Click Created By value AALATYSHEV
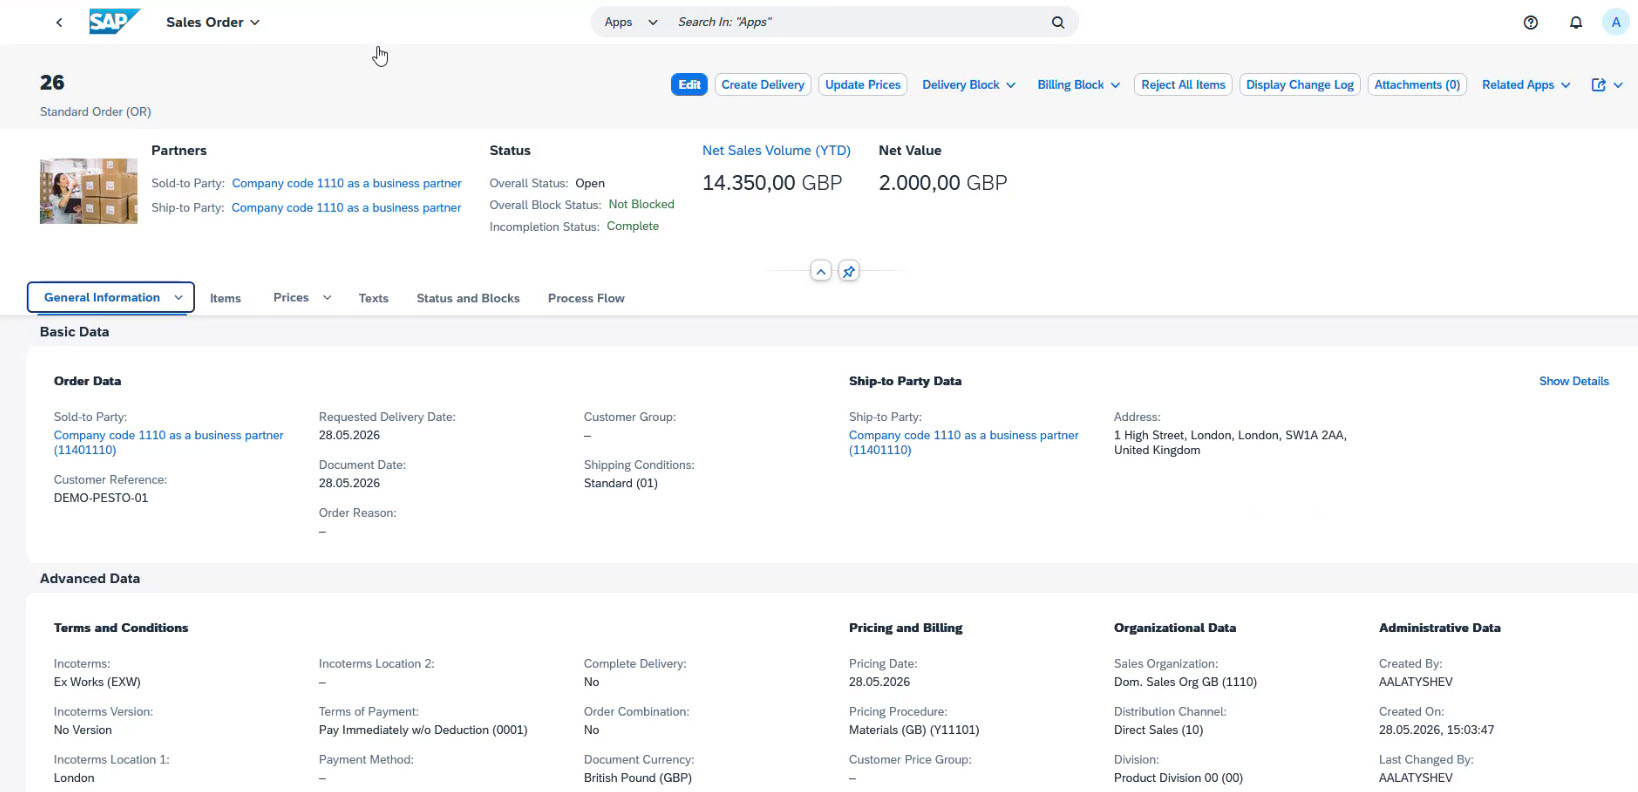This screenshot has height=792, width=1638. click(1416, 682)
